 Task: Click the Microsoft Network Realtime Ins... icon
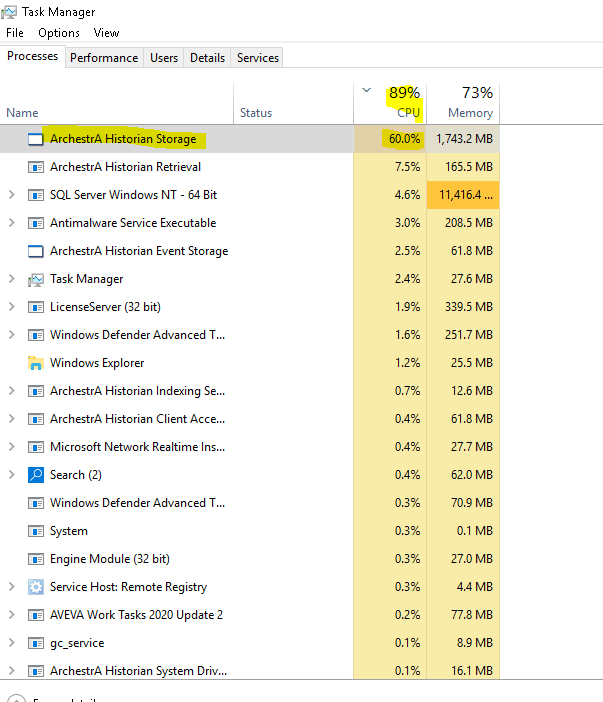pyautogui.click(x=35, y=447)
